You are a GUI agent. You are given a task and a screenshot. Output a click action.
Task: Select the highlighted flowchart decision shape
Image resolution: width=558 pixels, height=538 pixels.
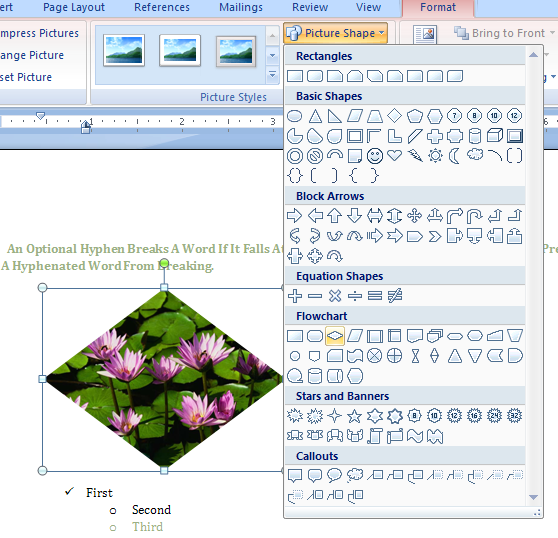[335, 336]
